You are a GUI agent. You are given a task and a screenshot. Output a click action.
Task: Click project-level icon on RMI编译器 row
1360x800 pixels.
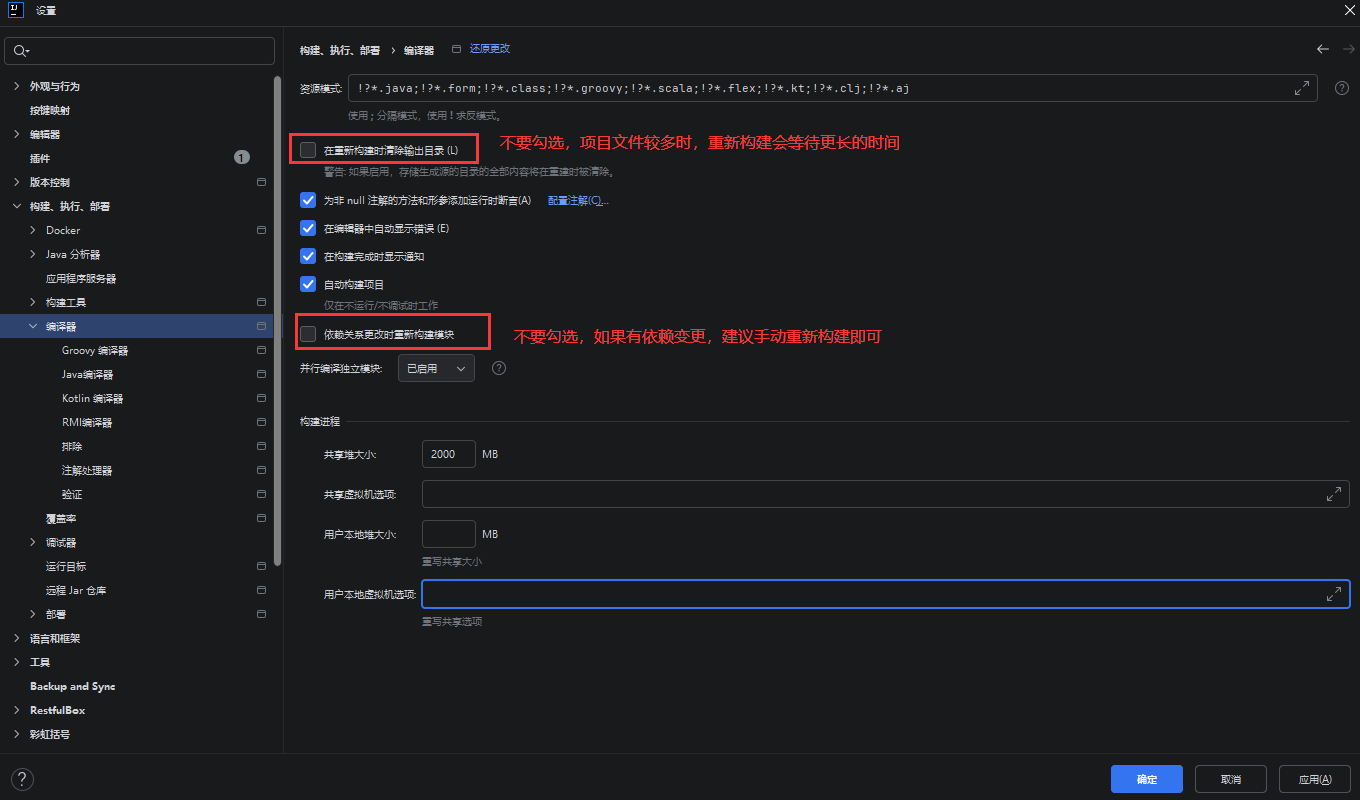pos(261,422)
